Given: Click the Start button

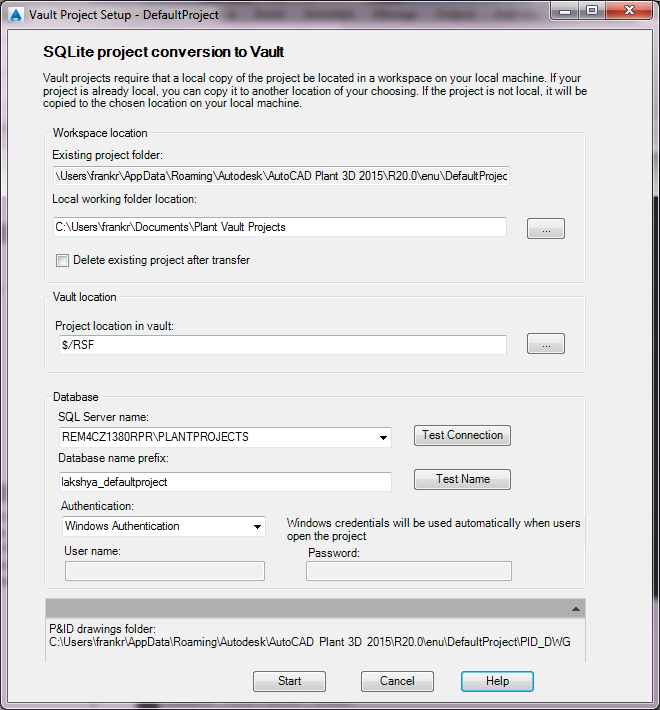Looking at the screenshot, I should coord(290,681).
